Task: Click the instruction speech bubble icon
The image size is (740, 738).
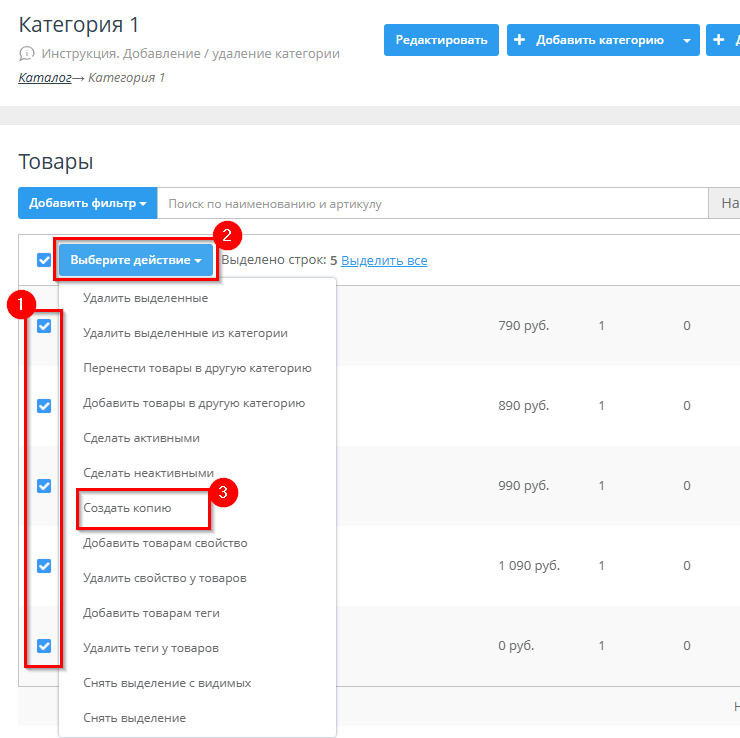Action: click(27, 54)
